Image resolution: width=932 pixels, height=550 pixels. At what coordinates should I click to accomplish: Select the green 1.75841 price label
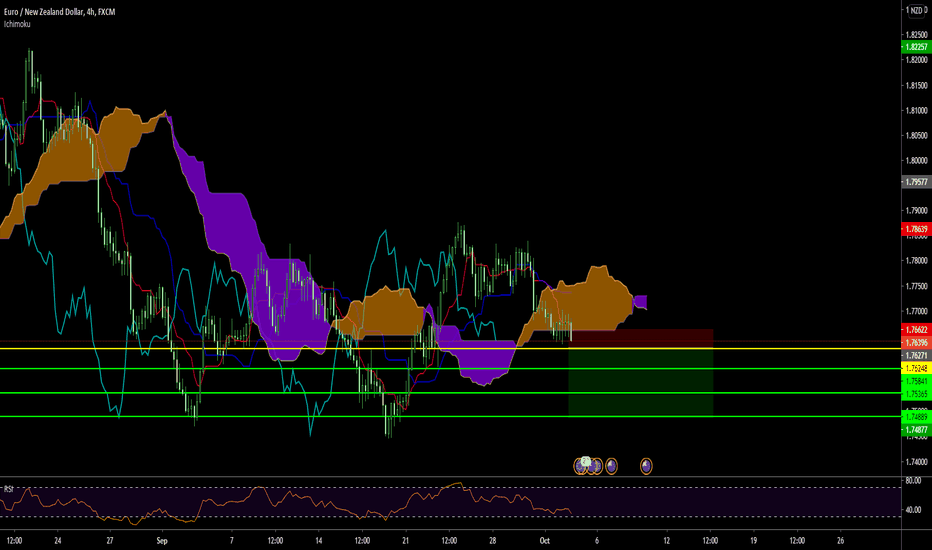[x=916, y=381]
